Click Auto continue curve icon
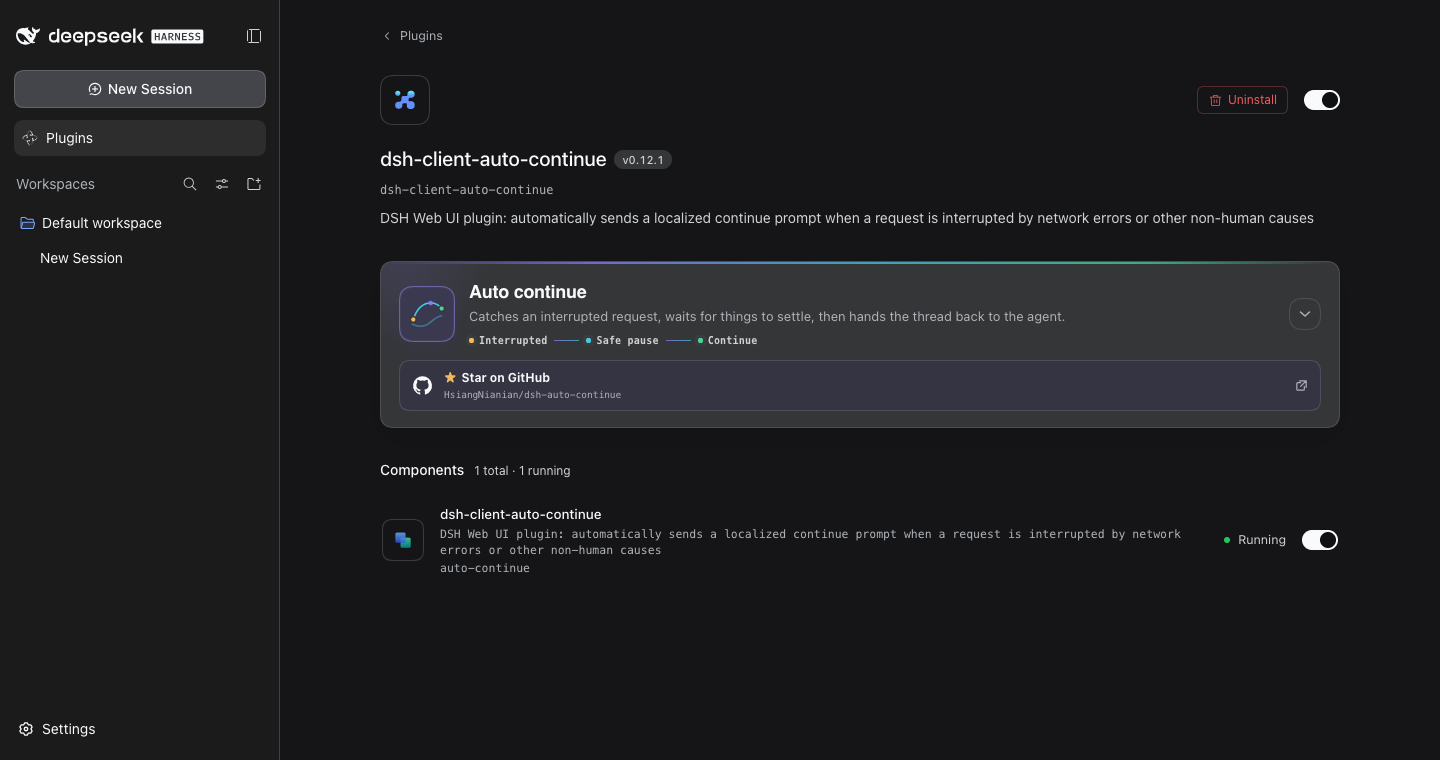Image resolution: width=1440 pixels, height=760 pixels. pyautogui.click(x=427, y=314)
